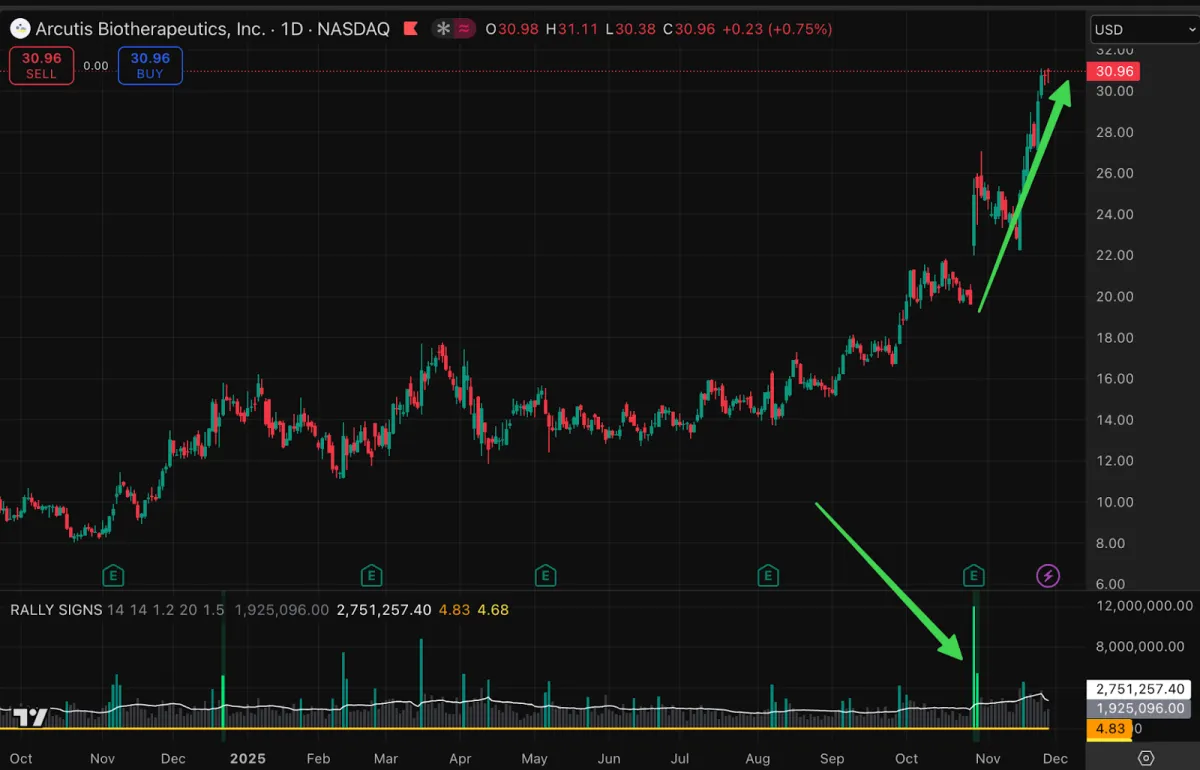Image resolution: width=1200 pixels, height=770 pixels.
Task: Click the change value +0.23 (+0.75%)
Action: [778, 29]
